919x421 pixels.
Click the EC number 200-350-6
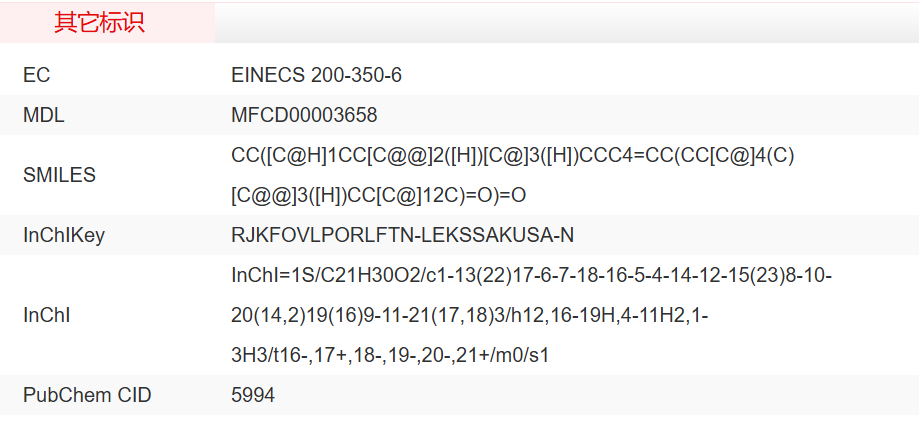[357, 76]
